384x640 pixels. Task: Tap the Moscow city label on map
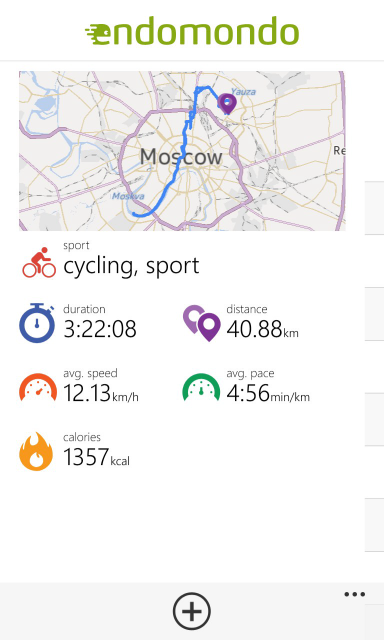[181, 157]
